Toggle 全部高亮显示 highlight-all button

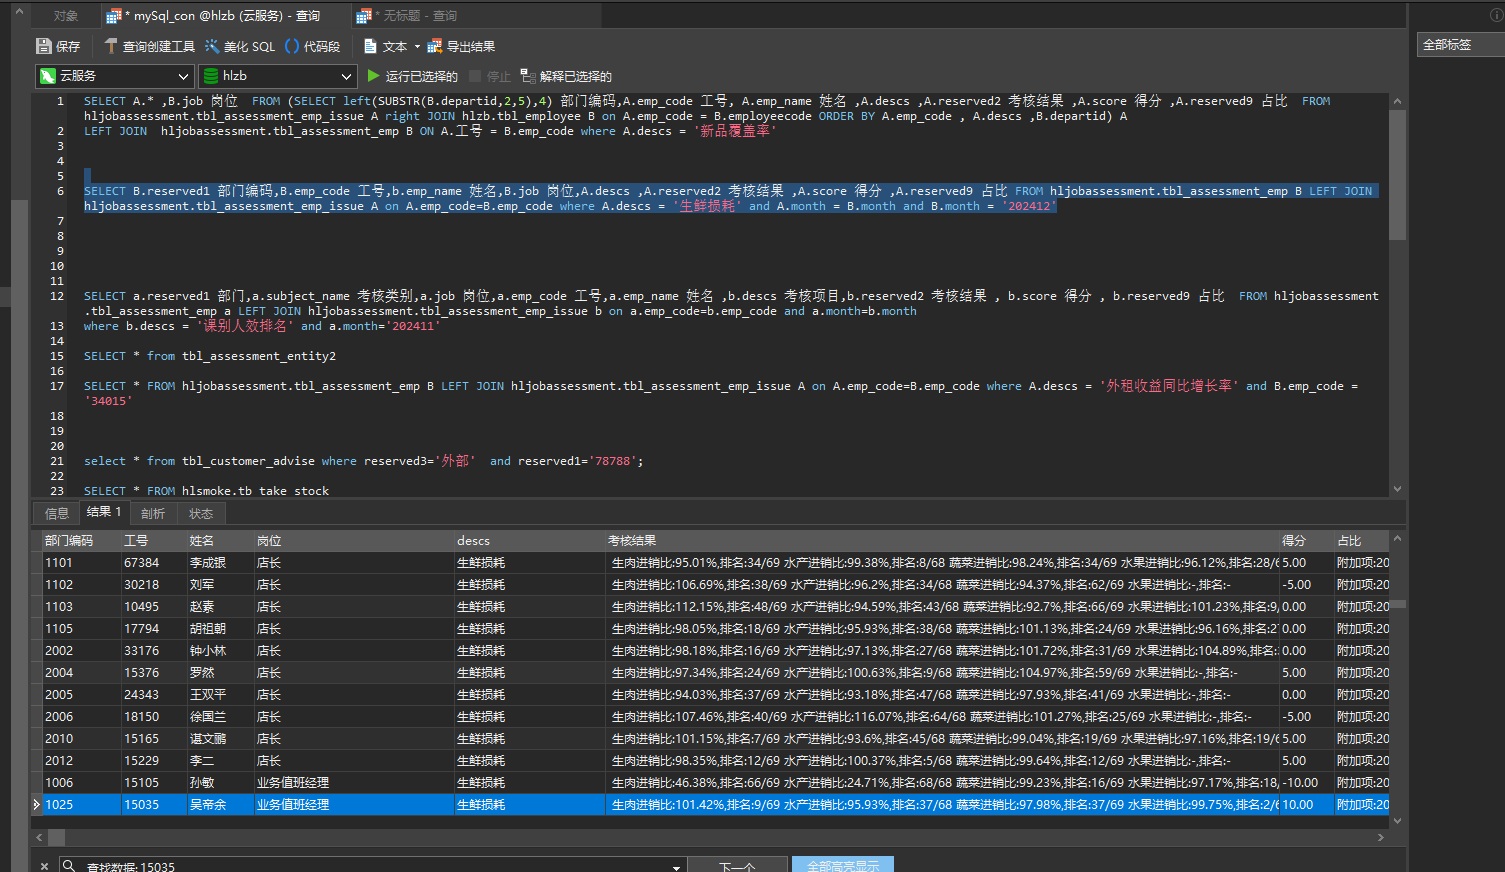click(x=842, y=866)
